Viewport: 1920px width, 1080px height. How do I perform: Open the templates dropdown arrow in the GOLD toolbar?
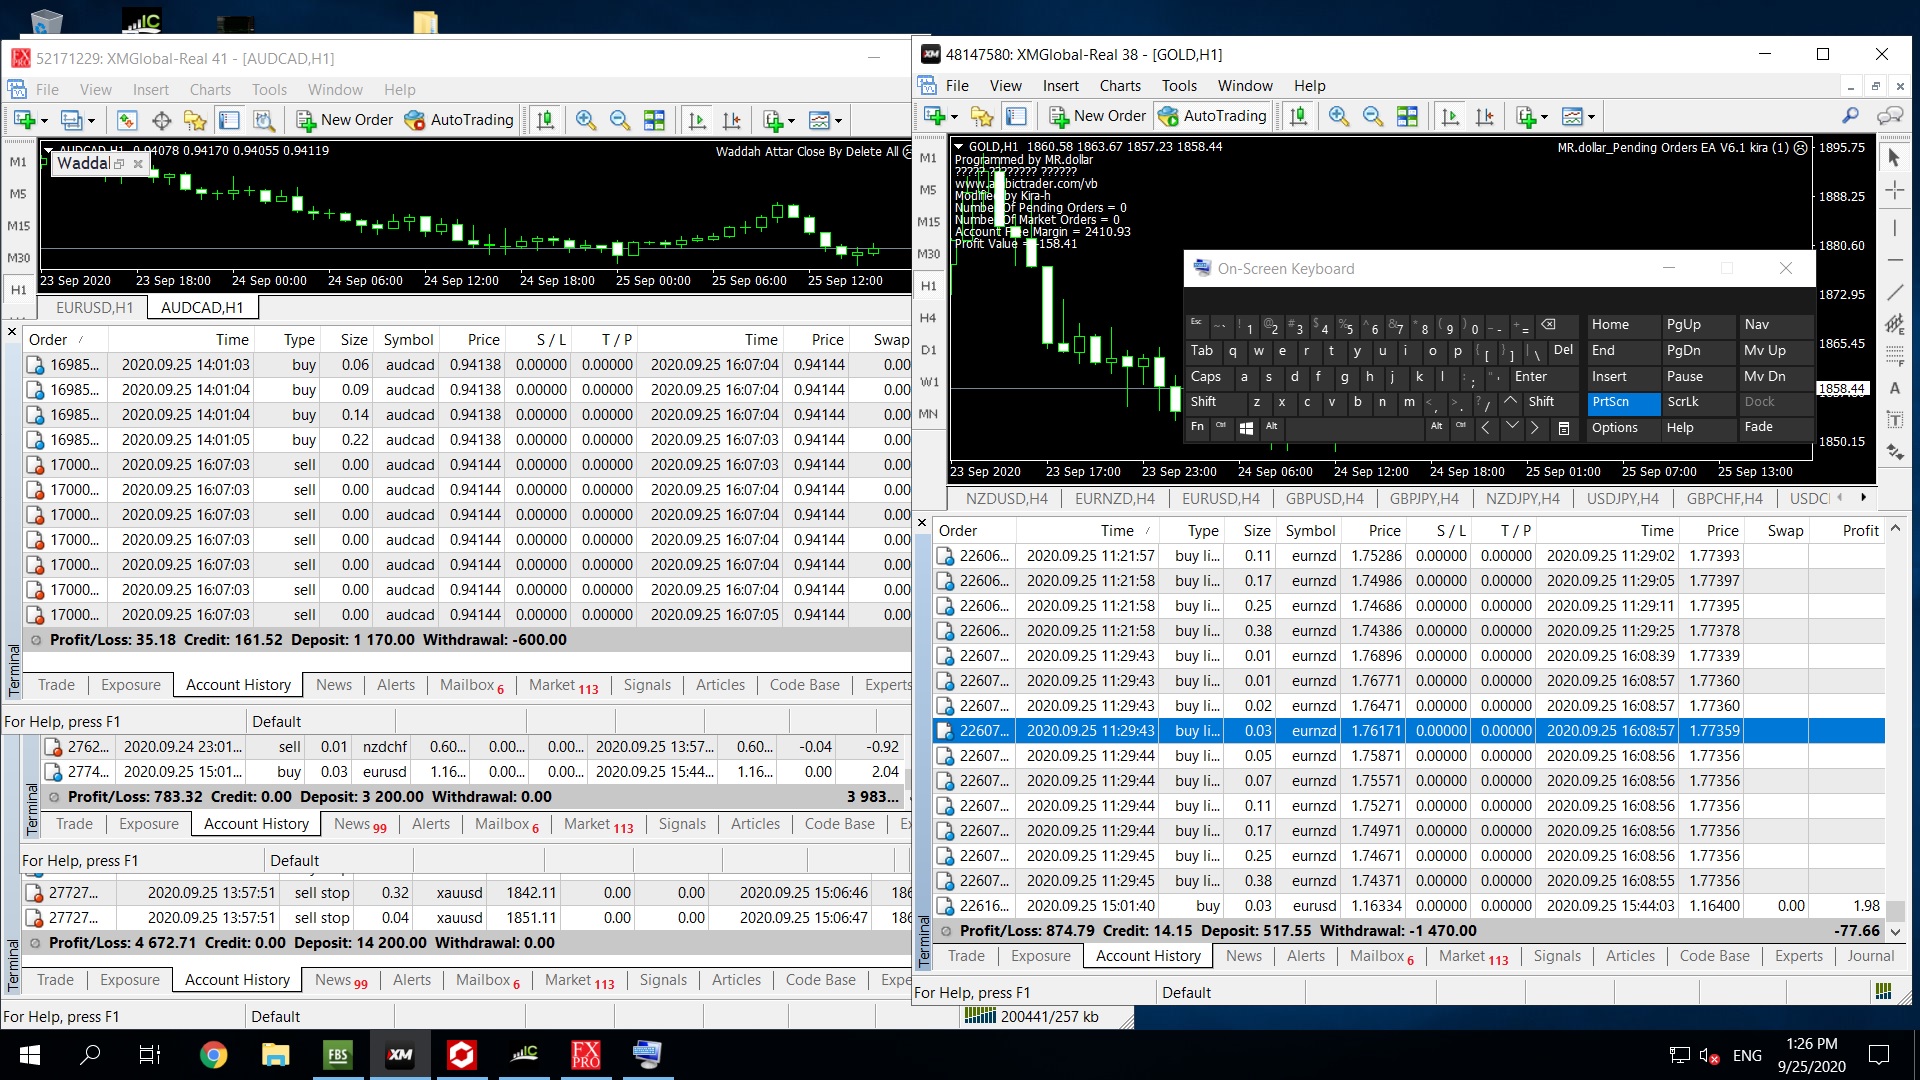click(1591, 117)
